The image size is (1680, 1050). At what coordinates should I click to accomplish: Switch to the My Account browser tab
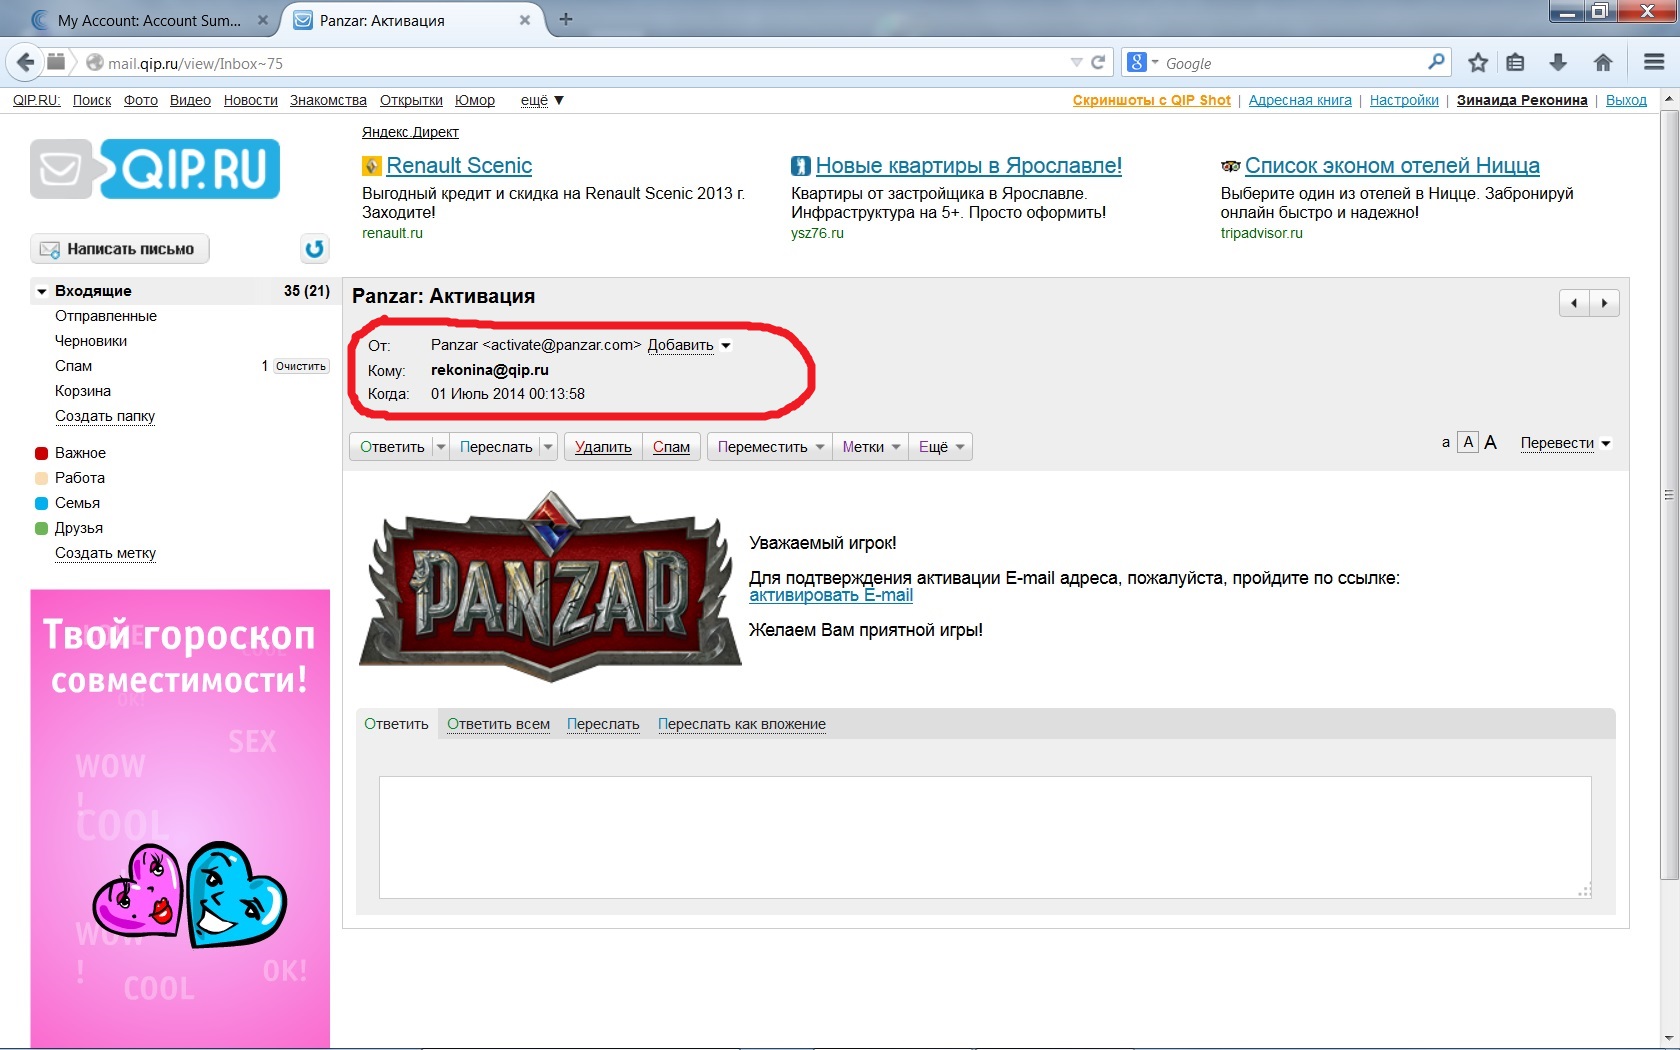(x=148, y=20)
